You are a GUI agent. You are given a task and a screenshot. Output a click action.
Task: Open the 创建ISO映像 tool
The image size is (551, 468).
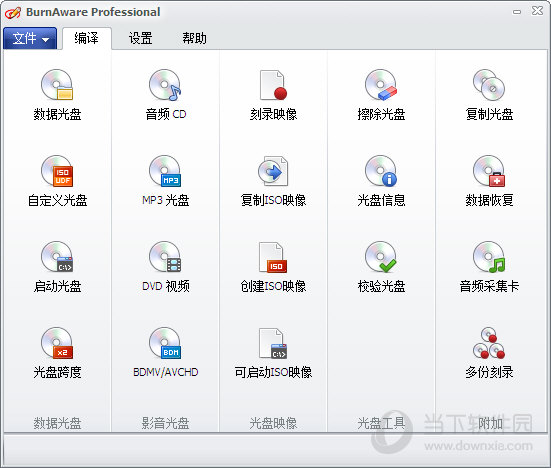point(273,257)
